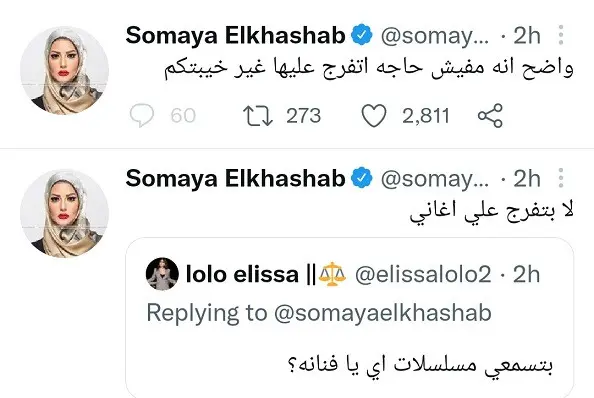Open lolo elissa display name
The width and height of the screenshot is (594, 398).
[242, 274]
